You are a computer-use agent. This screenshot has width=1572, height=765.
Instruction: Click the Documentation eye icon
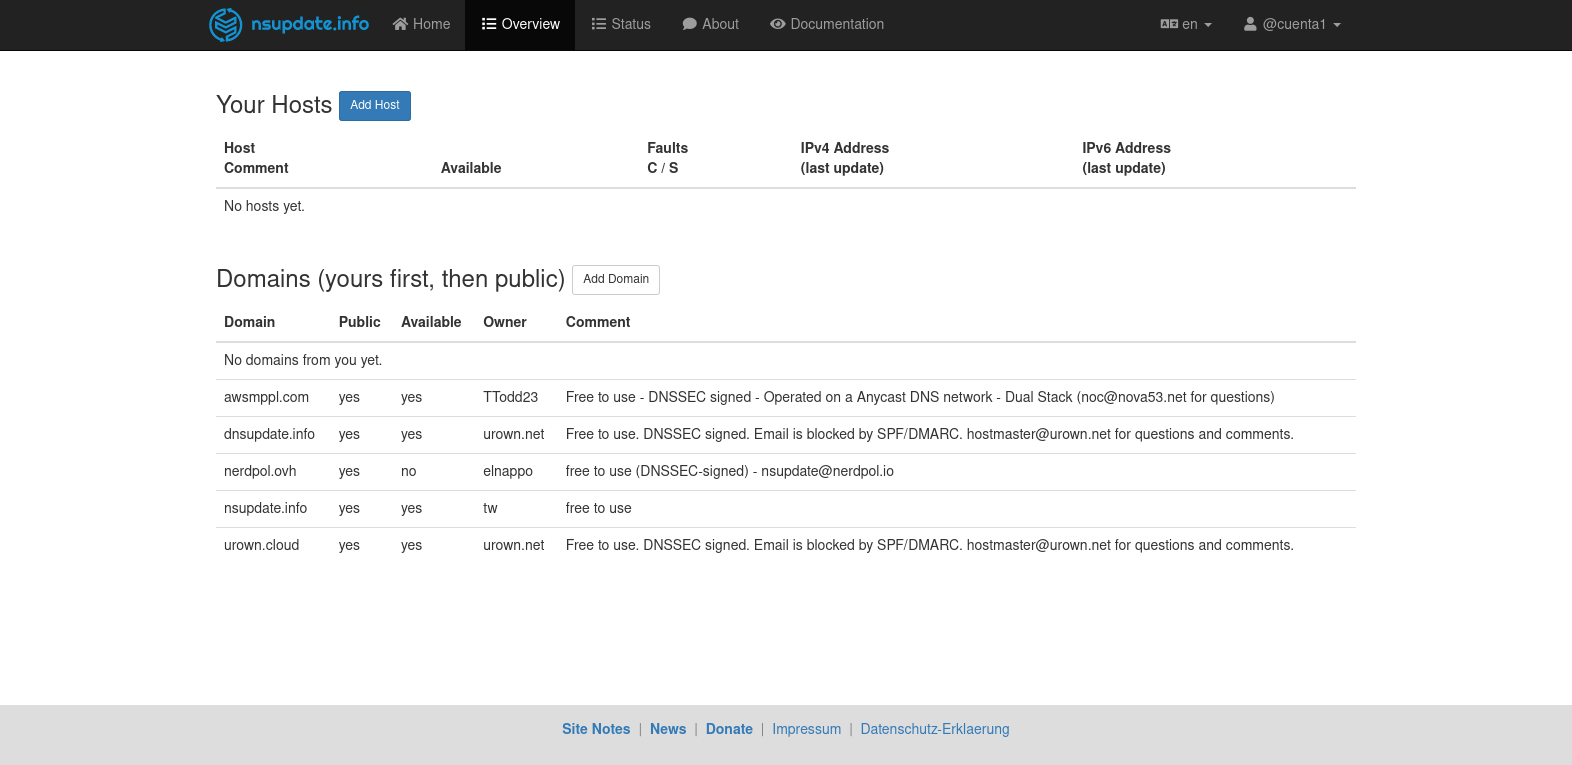pyautogui.click(x=777, y=24)
